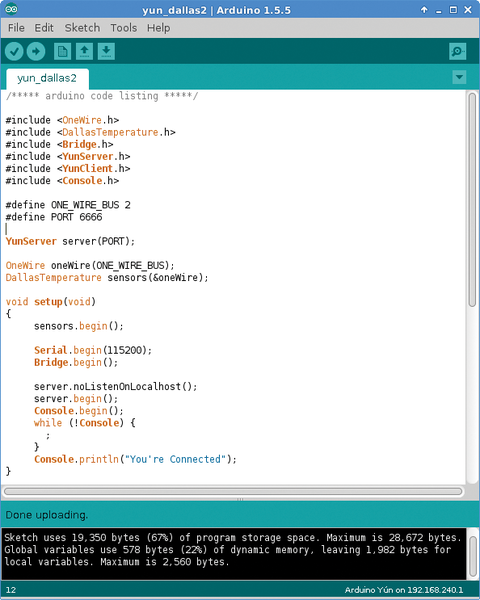The width and height of the screenshot is (480, 600).
Task: Click the Verify checkmark button
Action: click(x=15, y=51)
